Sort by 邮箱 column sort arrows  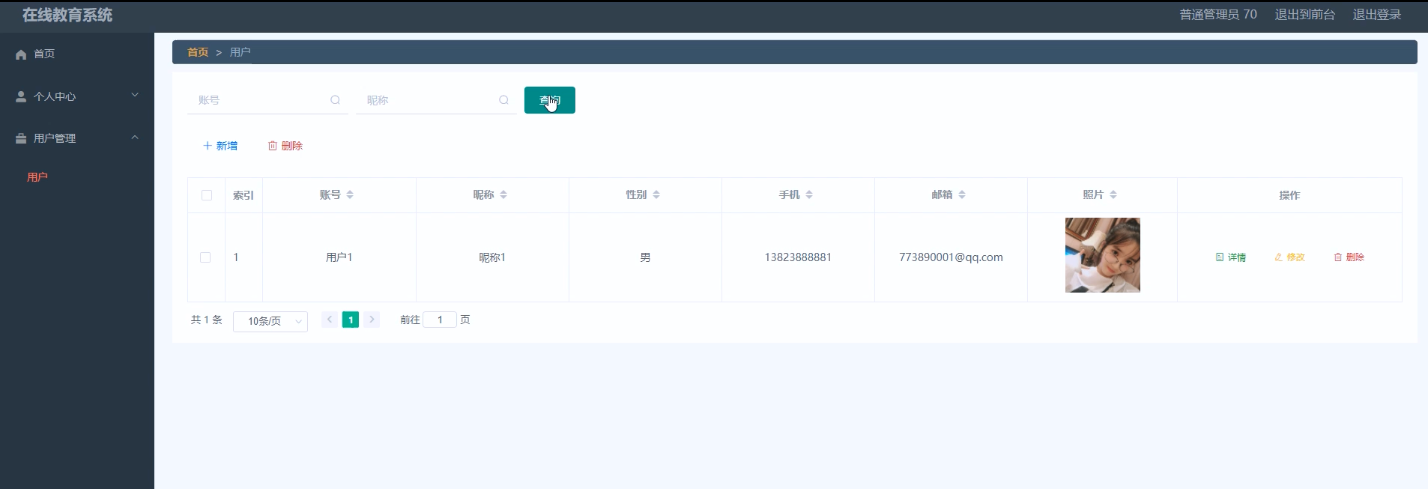pos(962,195)
